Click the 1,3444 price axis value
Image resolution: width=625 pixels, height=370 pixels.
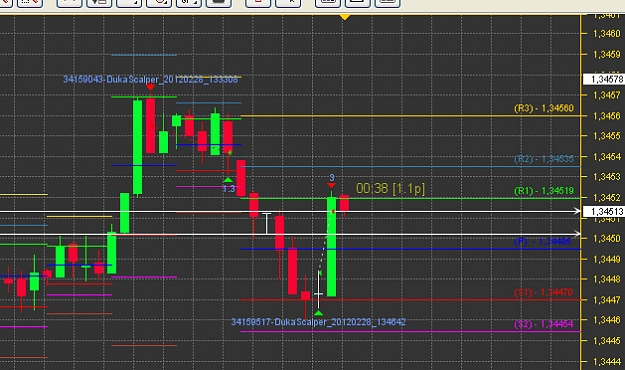tap(607, 362)
